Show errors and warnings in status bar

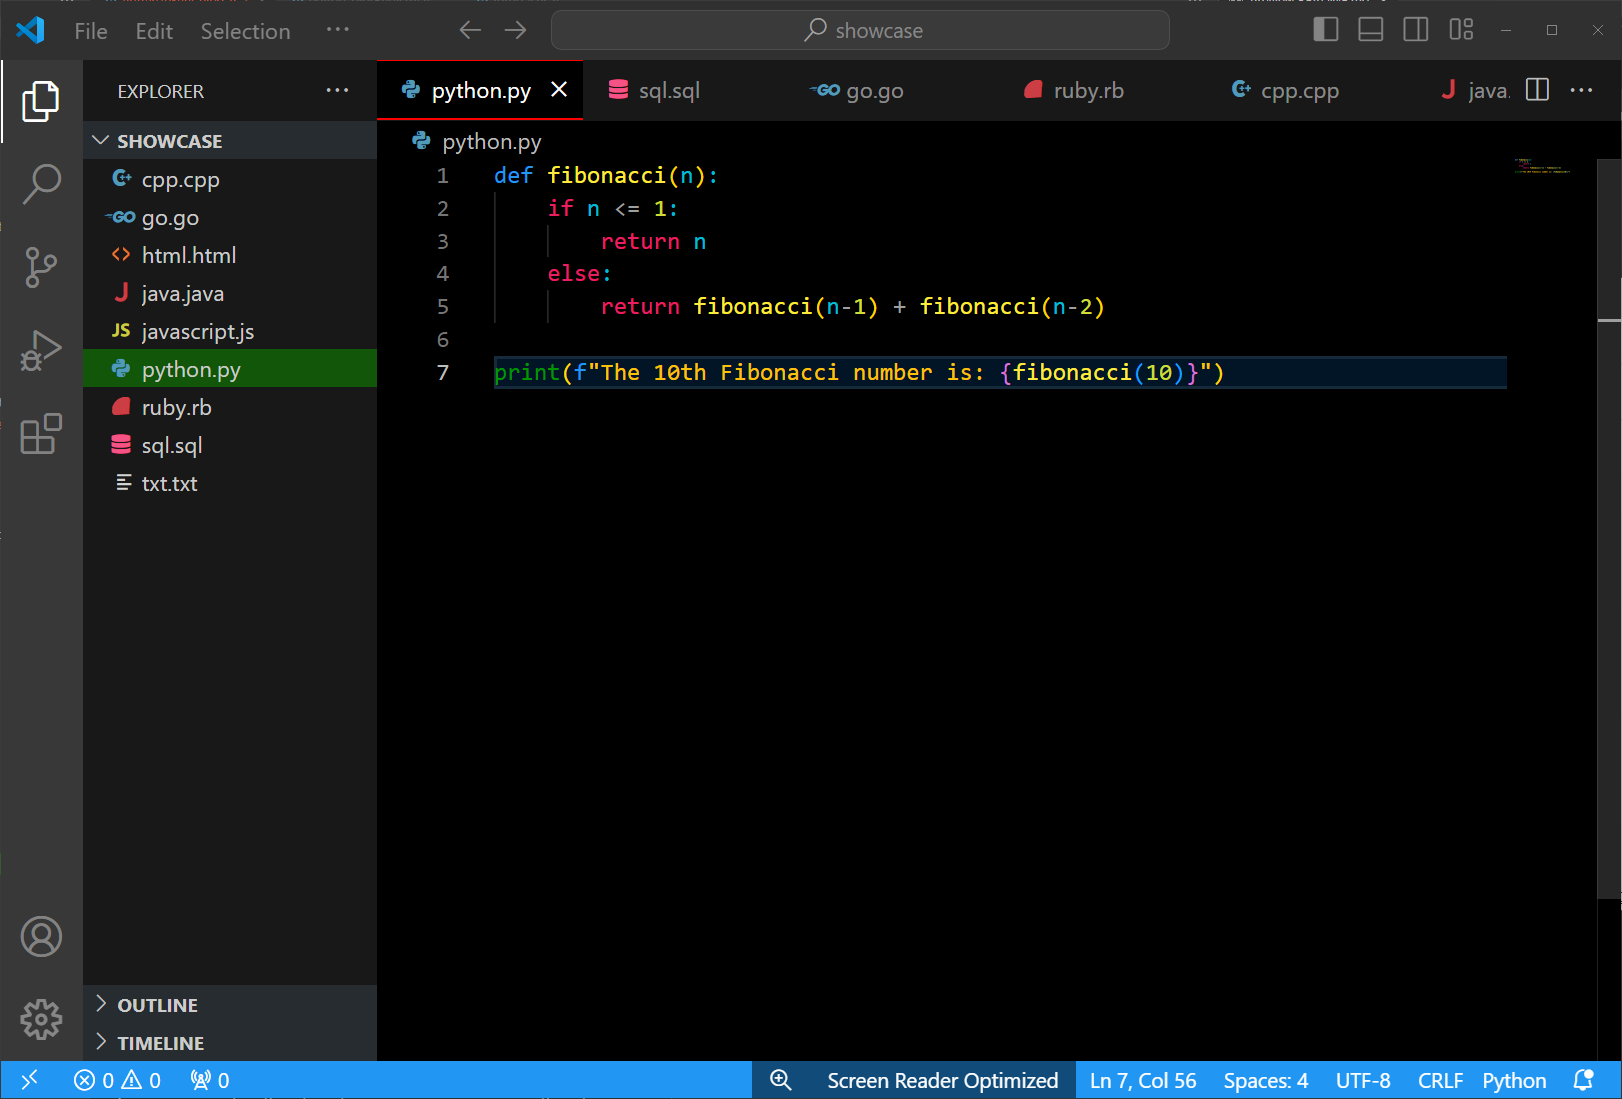click(x=117, y=1080)
